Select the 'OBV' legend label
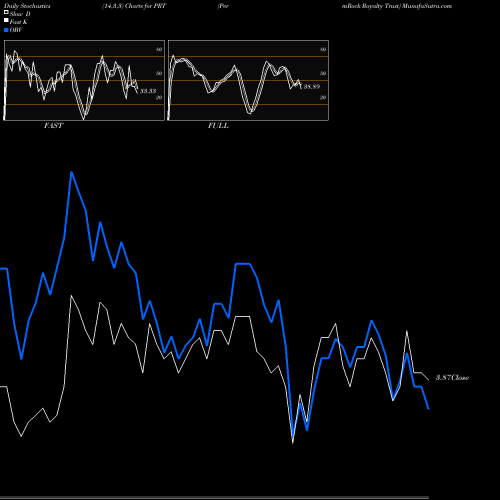The height and width of the screenshot is (500, 500). click(x=16, y=30)
